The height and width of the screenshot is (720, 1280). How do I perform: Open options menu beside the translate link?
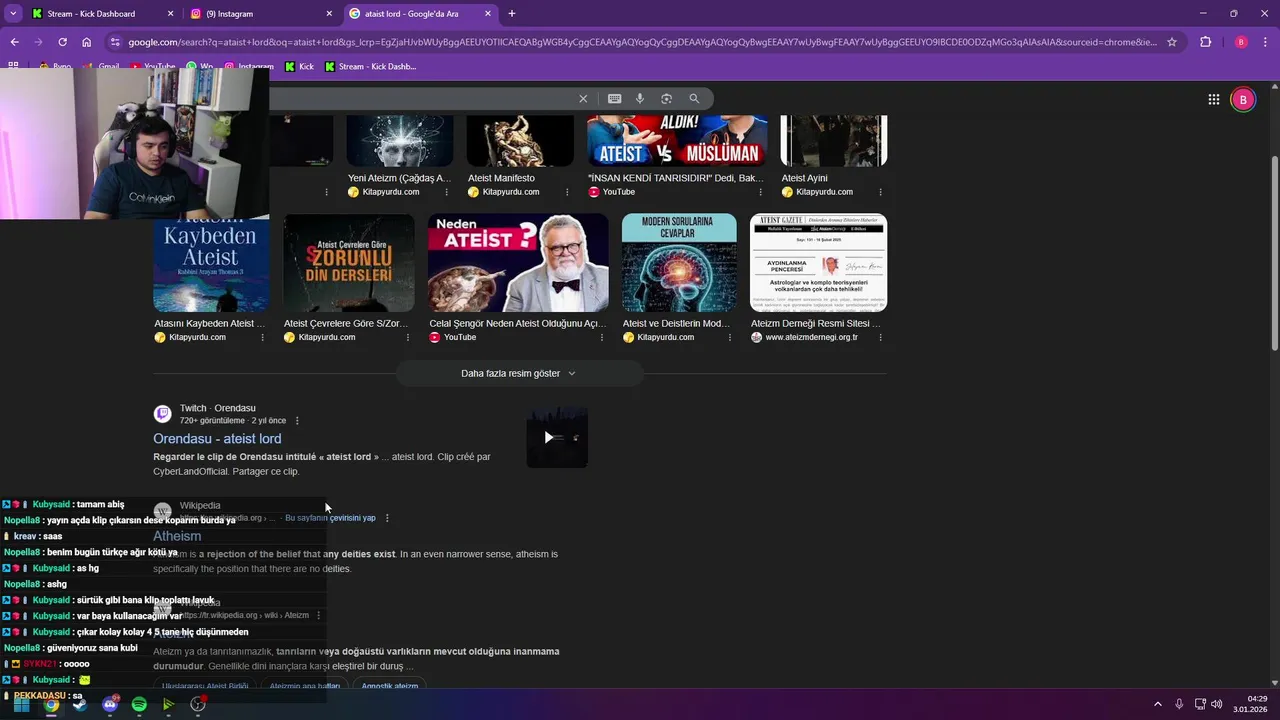click(387, 518)
